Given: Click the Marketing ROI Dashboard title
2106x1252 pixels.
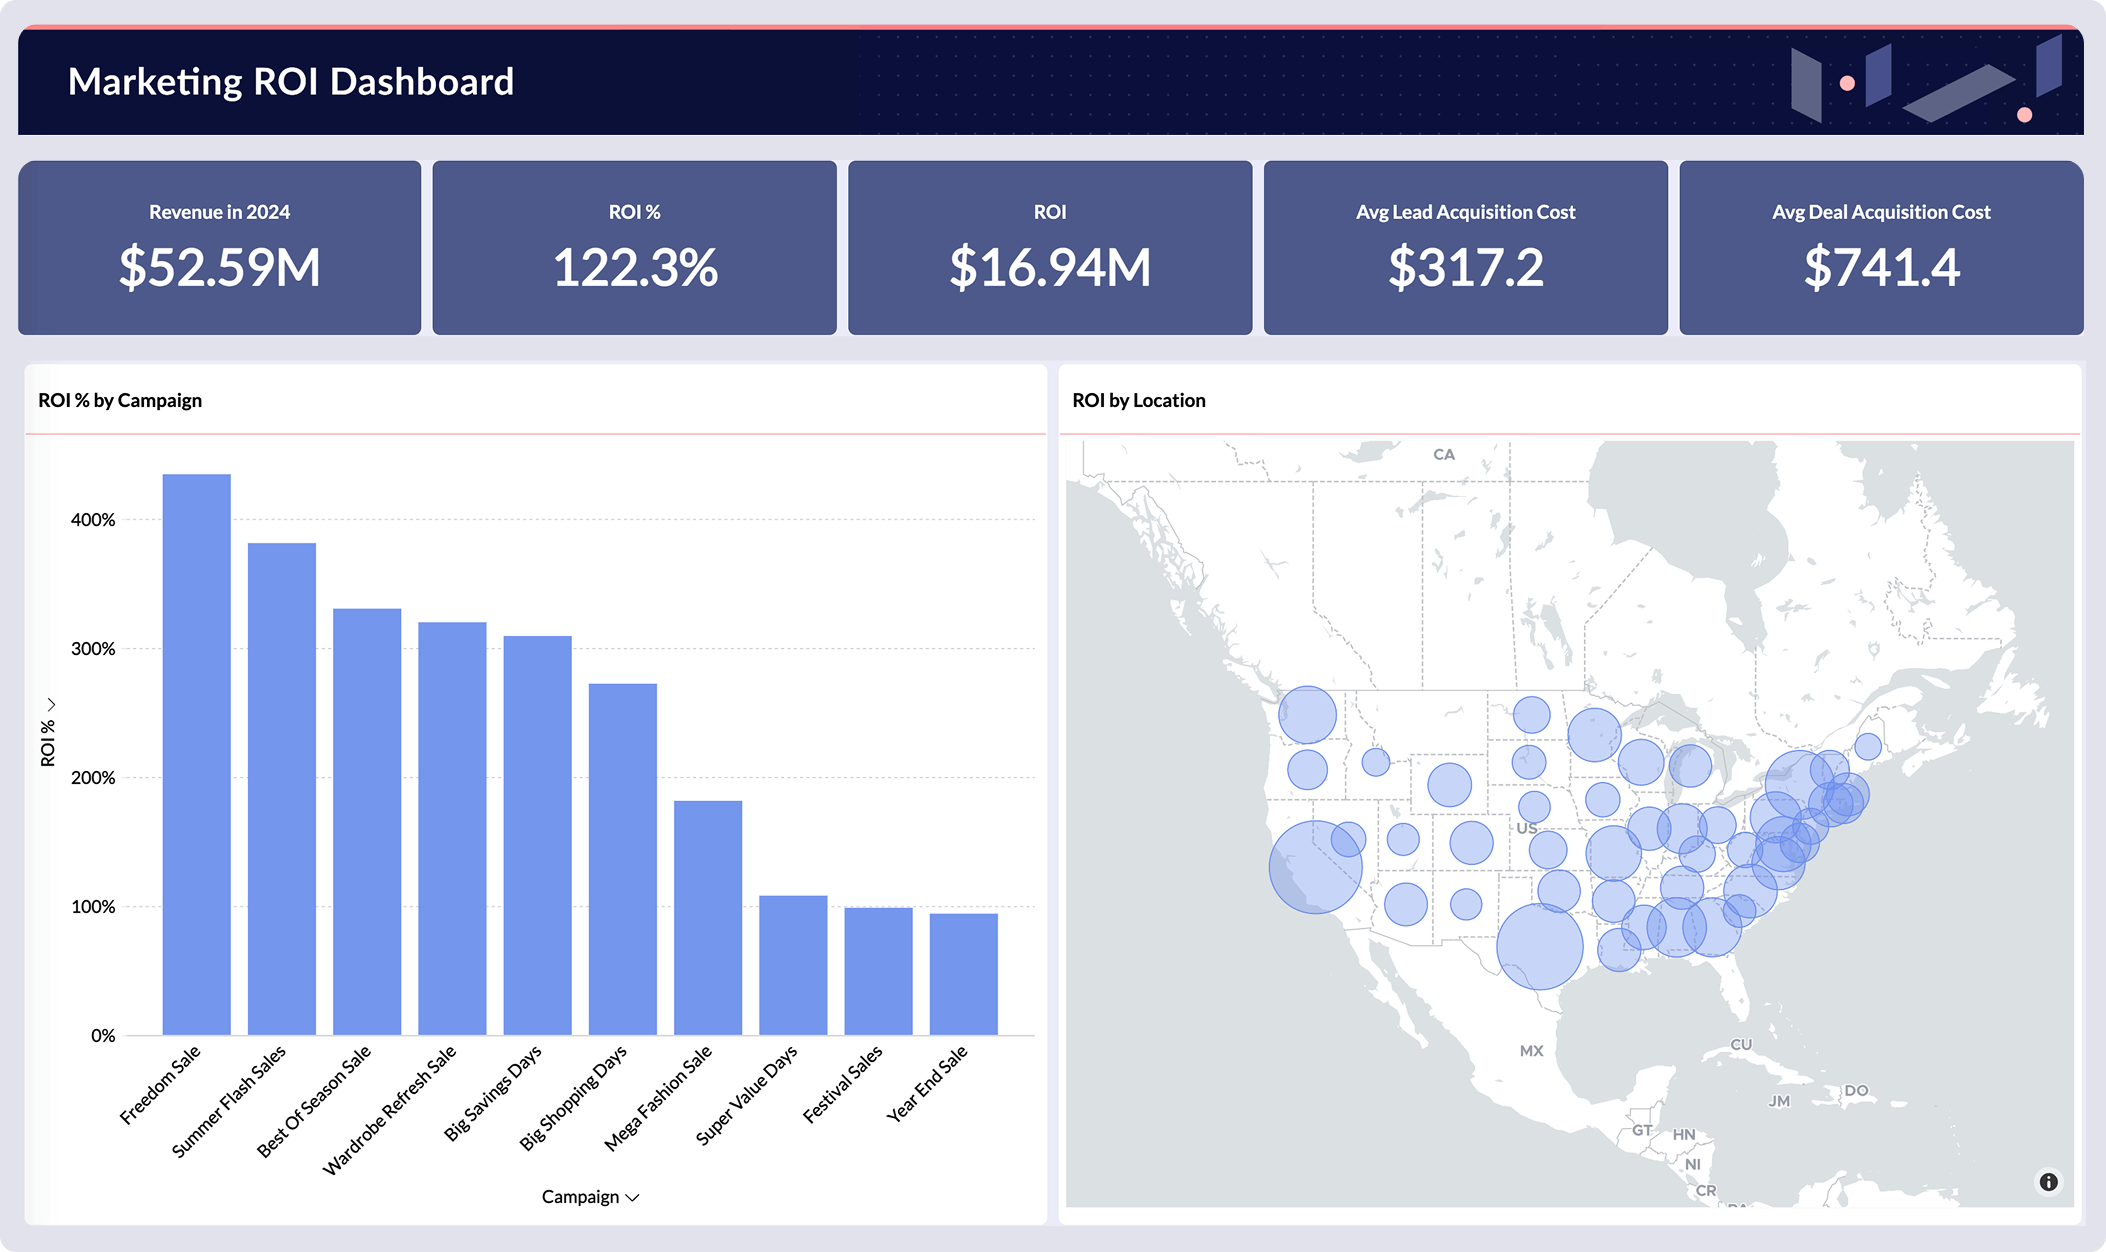Looking at the screenshot, I should (x=291, y=82).
